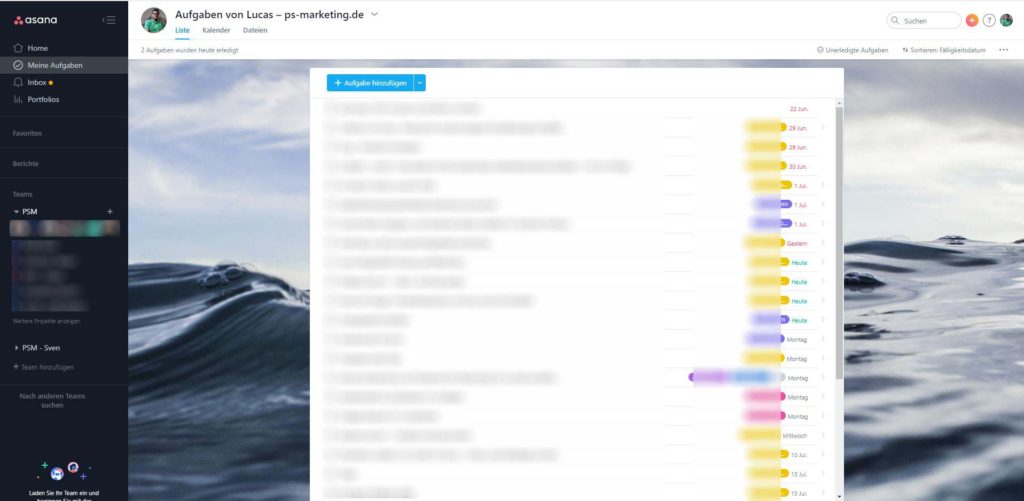
Task: Open Portfolios from the sidebar
Action: pos(43,99)
